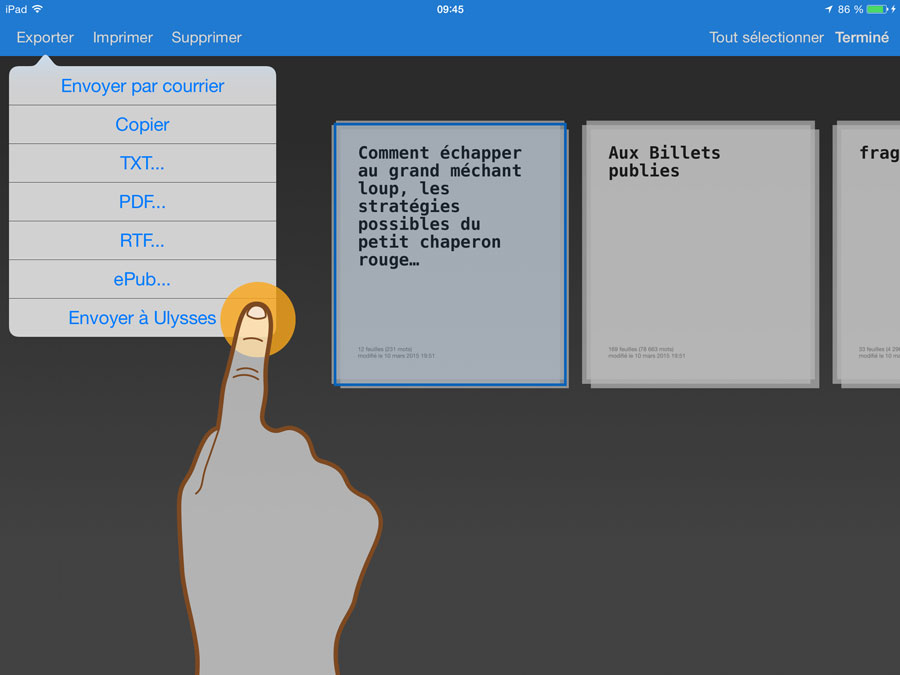Export as ePub…
The width and height of the screenshot is (900, 675).
pyautogui.click(x=142, y=279)
